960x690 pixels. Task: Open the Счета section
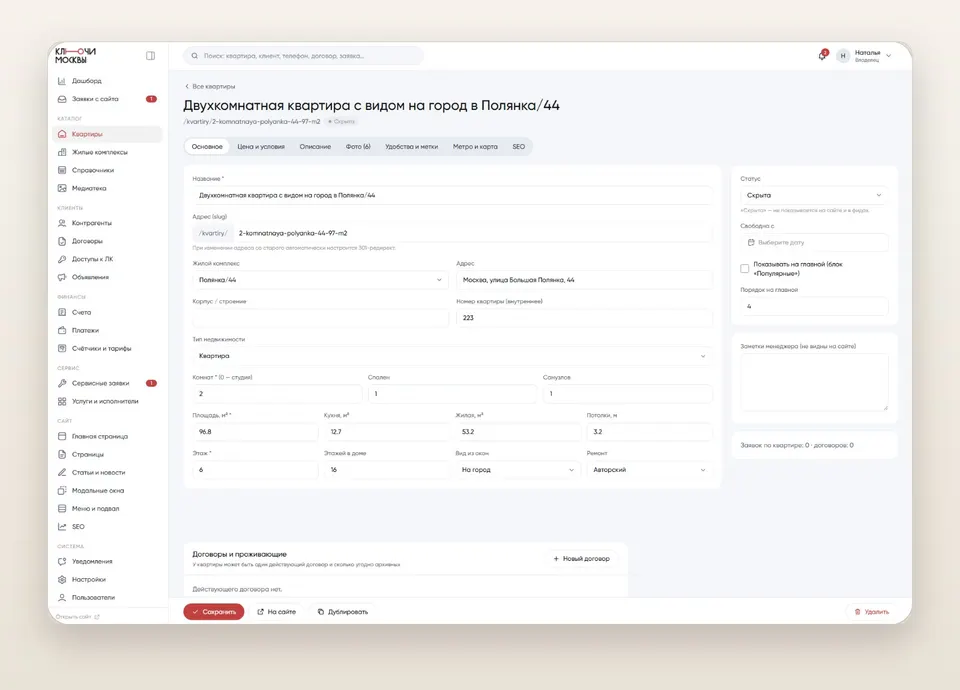coord(107,312)
